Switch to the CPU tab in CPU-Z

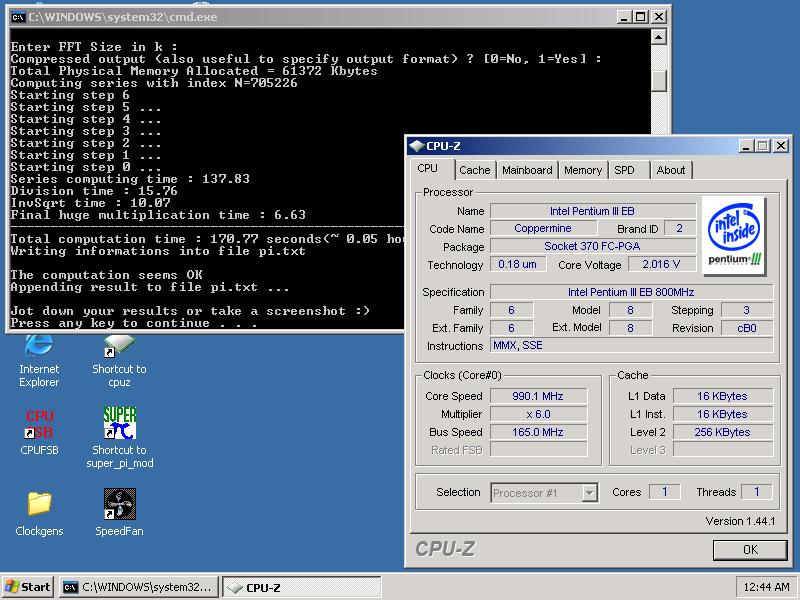[428, 168]
